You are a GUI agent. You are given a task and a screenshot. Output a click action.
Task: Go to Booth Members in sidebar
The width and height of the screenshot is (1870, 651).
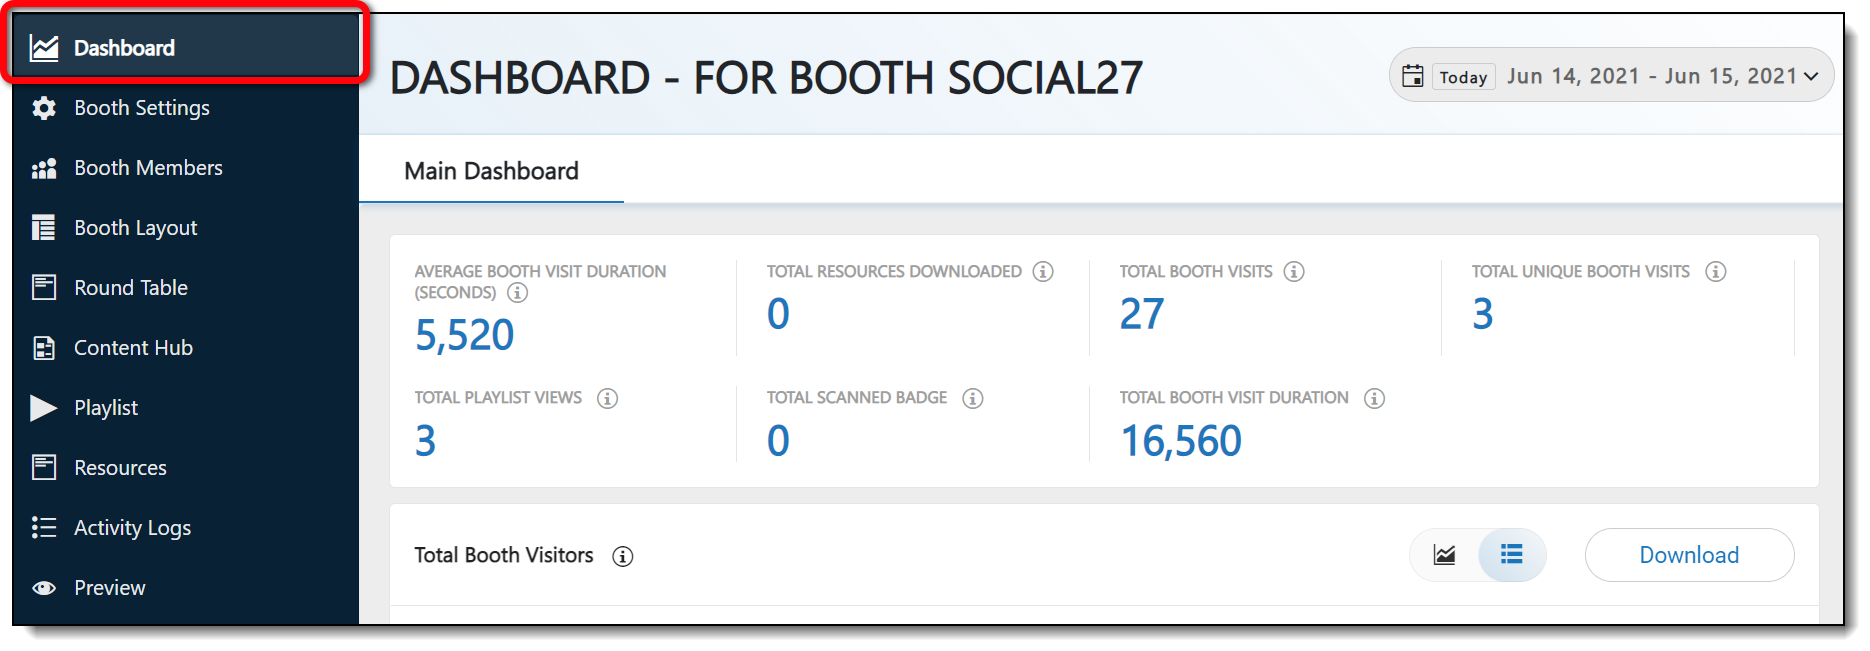click(148, 168)
